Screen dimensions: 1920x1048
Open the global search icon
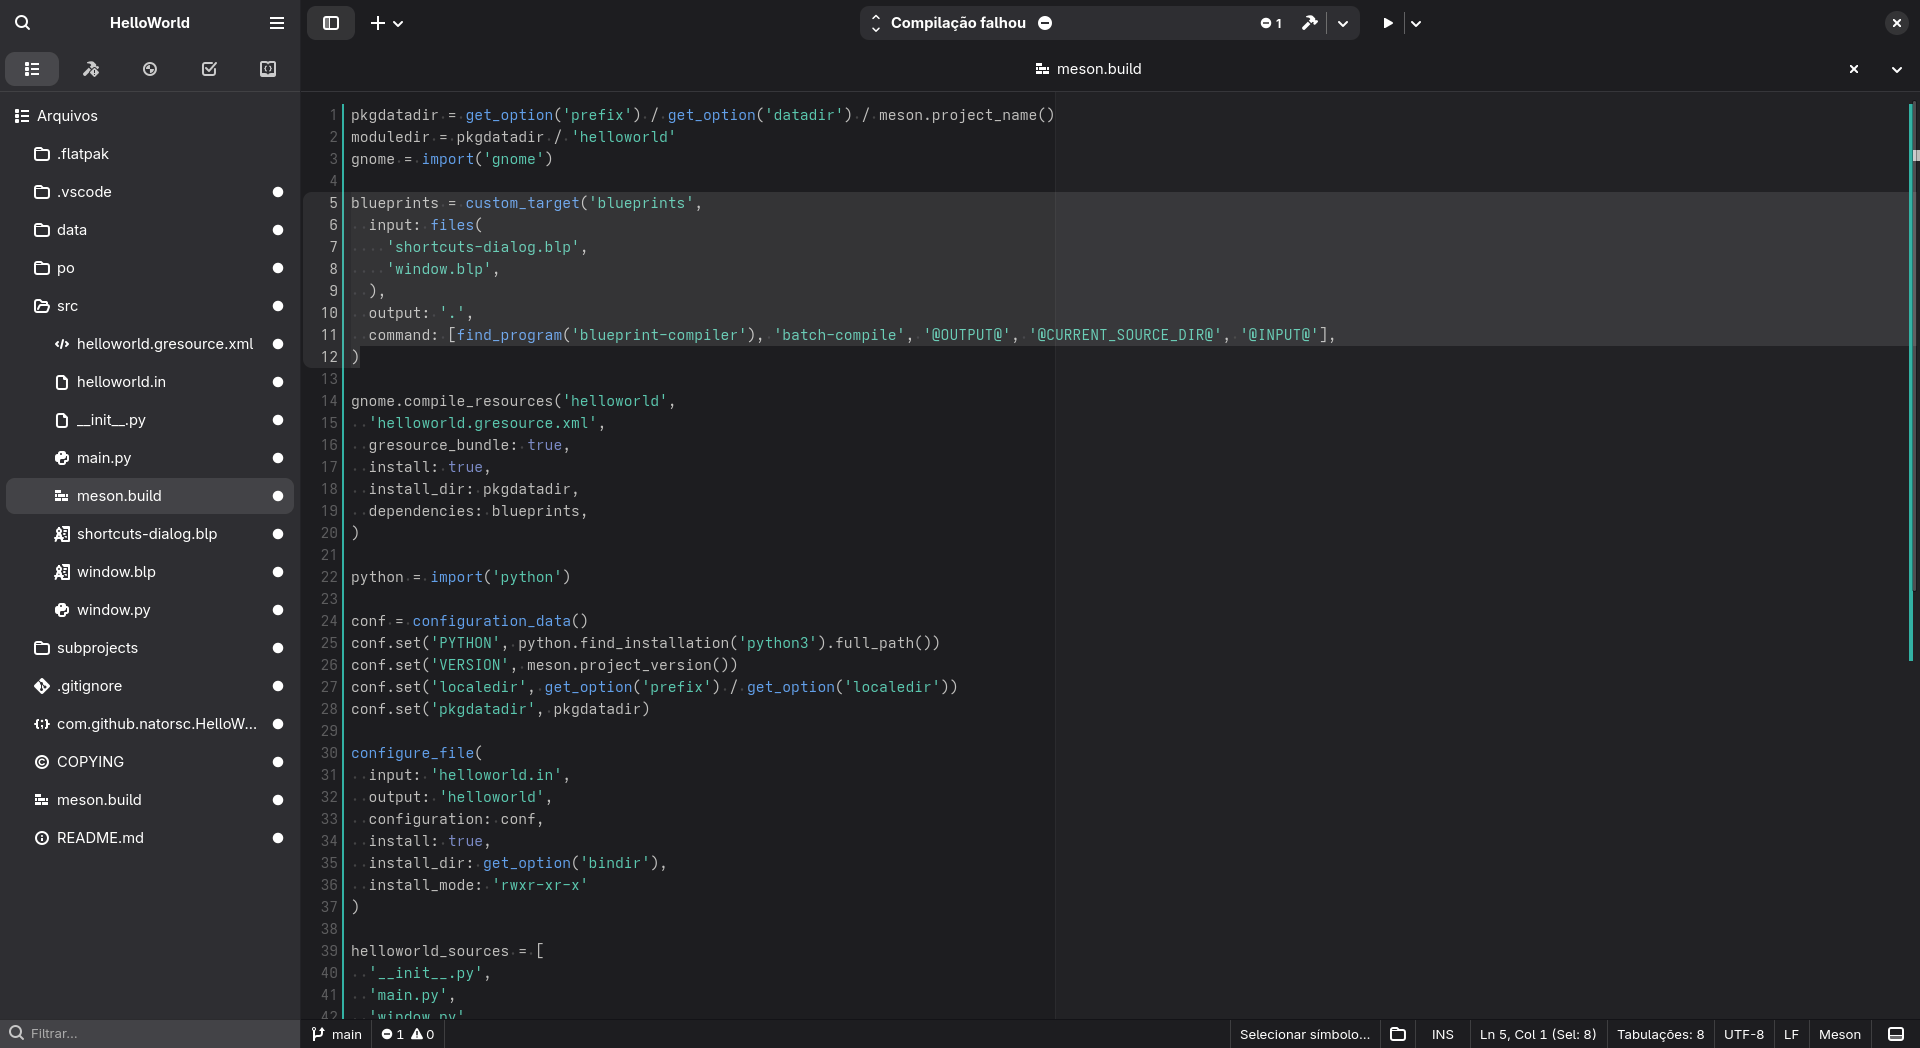(22, 22)
